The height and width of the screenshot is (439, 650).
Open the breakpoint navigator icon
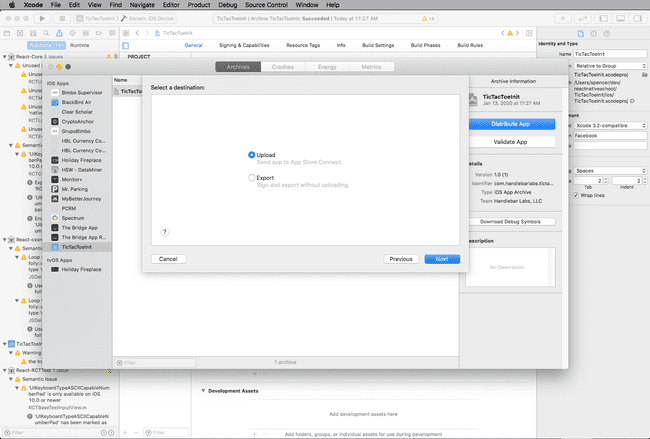99,33
